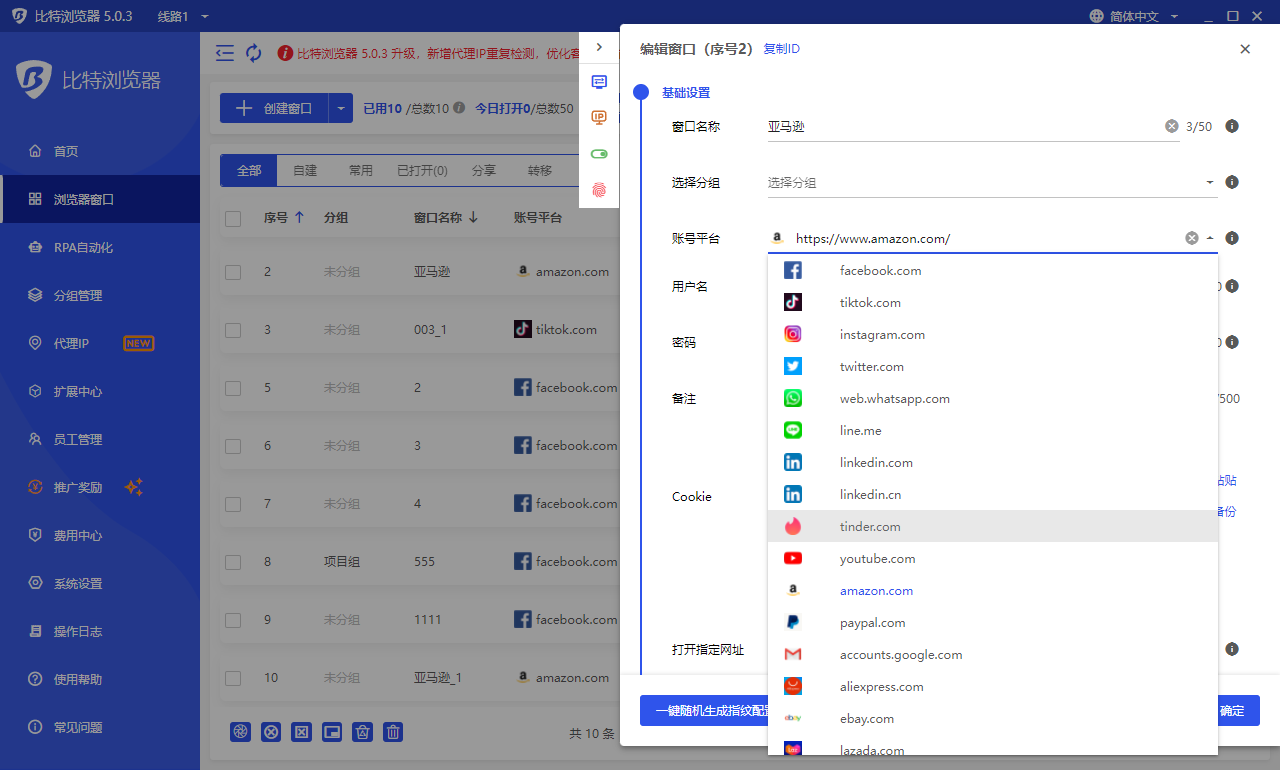Click the IP monitor icon in the dialog sidebar

point(599,117)
